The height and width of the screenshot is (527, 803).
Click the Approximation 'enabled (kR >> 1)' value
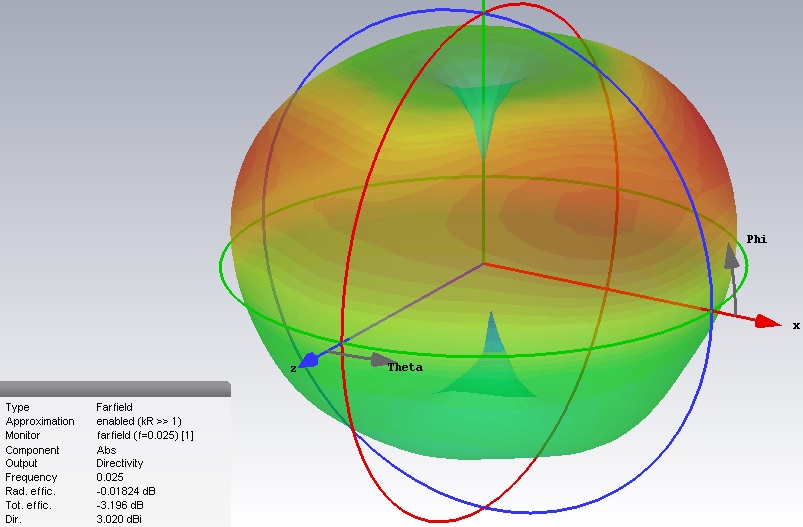[138, 422]
